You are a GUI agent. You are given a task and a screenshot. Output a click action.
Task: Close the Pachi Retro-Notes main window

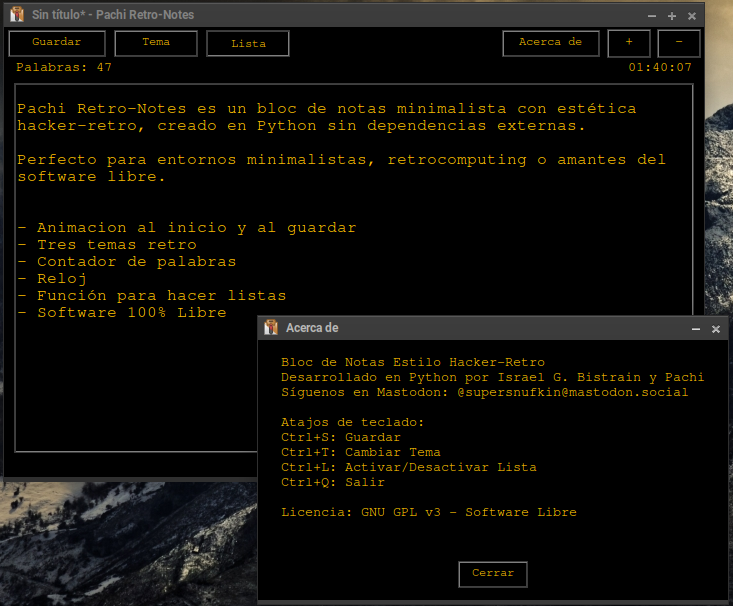tap(692, 16)
